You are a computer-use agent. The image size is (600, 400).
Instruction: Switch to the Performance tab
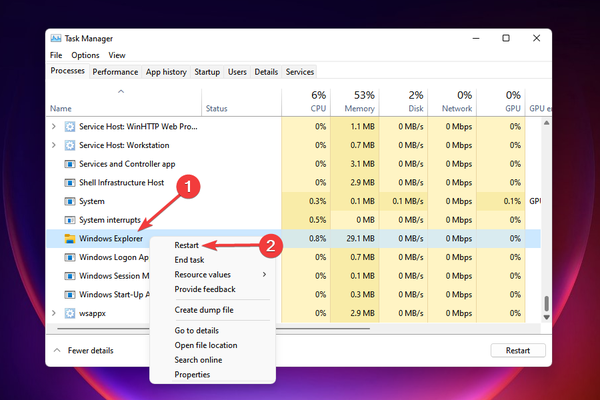click(x=115, y=72)
